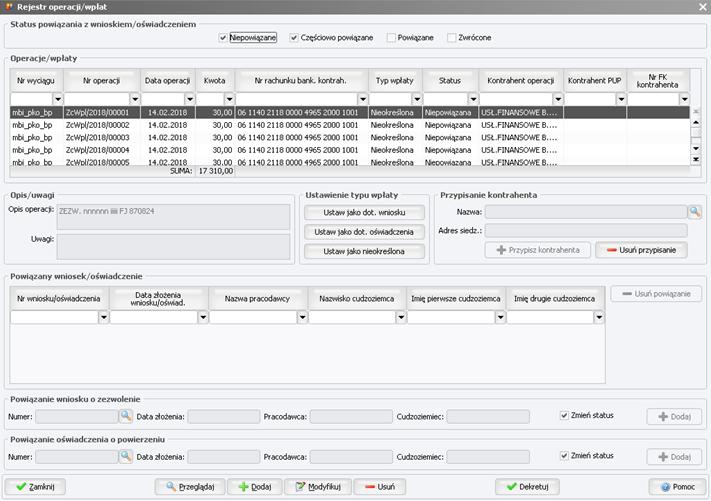Open the Nazwa pracodawcy filter dropdown
This screenshot has width=711, height=501.
pyautogui.click(x=302, y=317)
